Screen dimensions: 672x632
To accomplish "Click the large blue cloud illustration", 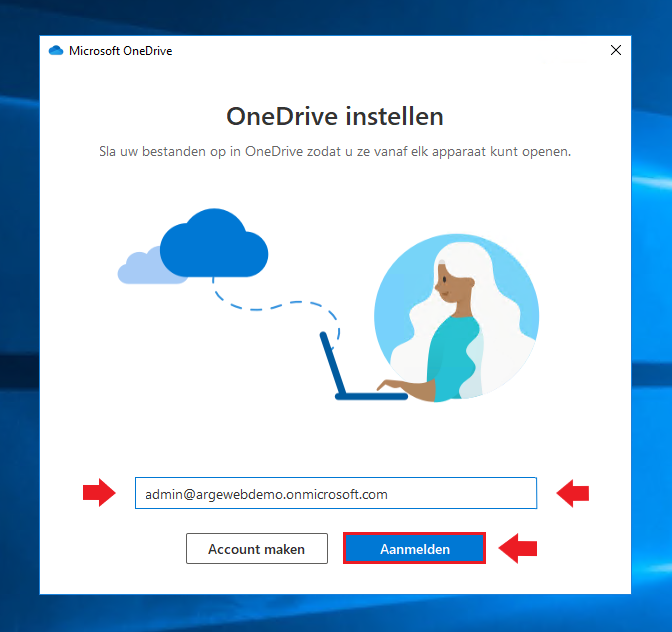I will click(x=214, y=243).
